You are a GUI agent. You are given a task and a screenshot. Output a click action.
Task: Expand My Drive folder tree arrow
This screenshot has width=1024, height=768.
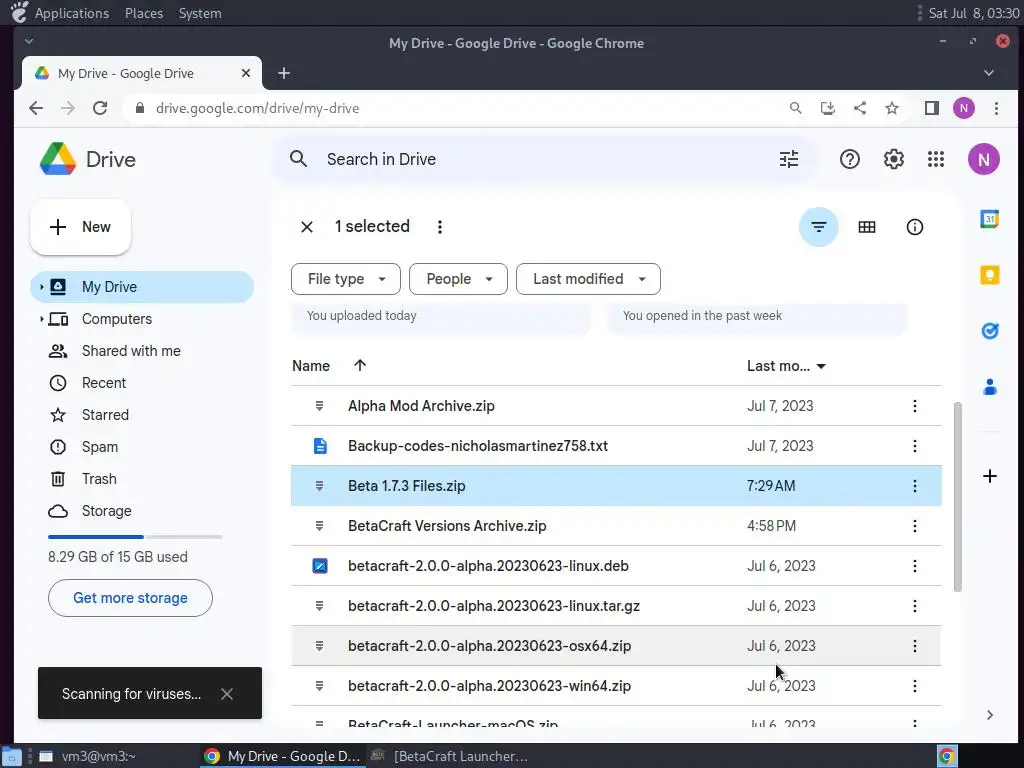(41, 287)
